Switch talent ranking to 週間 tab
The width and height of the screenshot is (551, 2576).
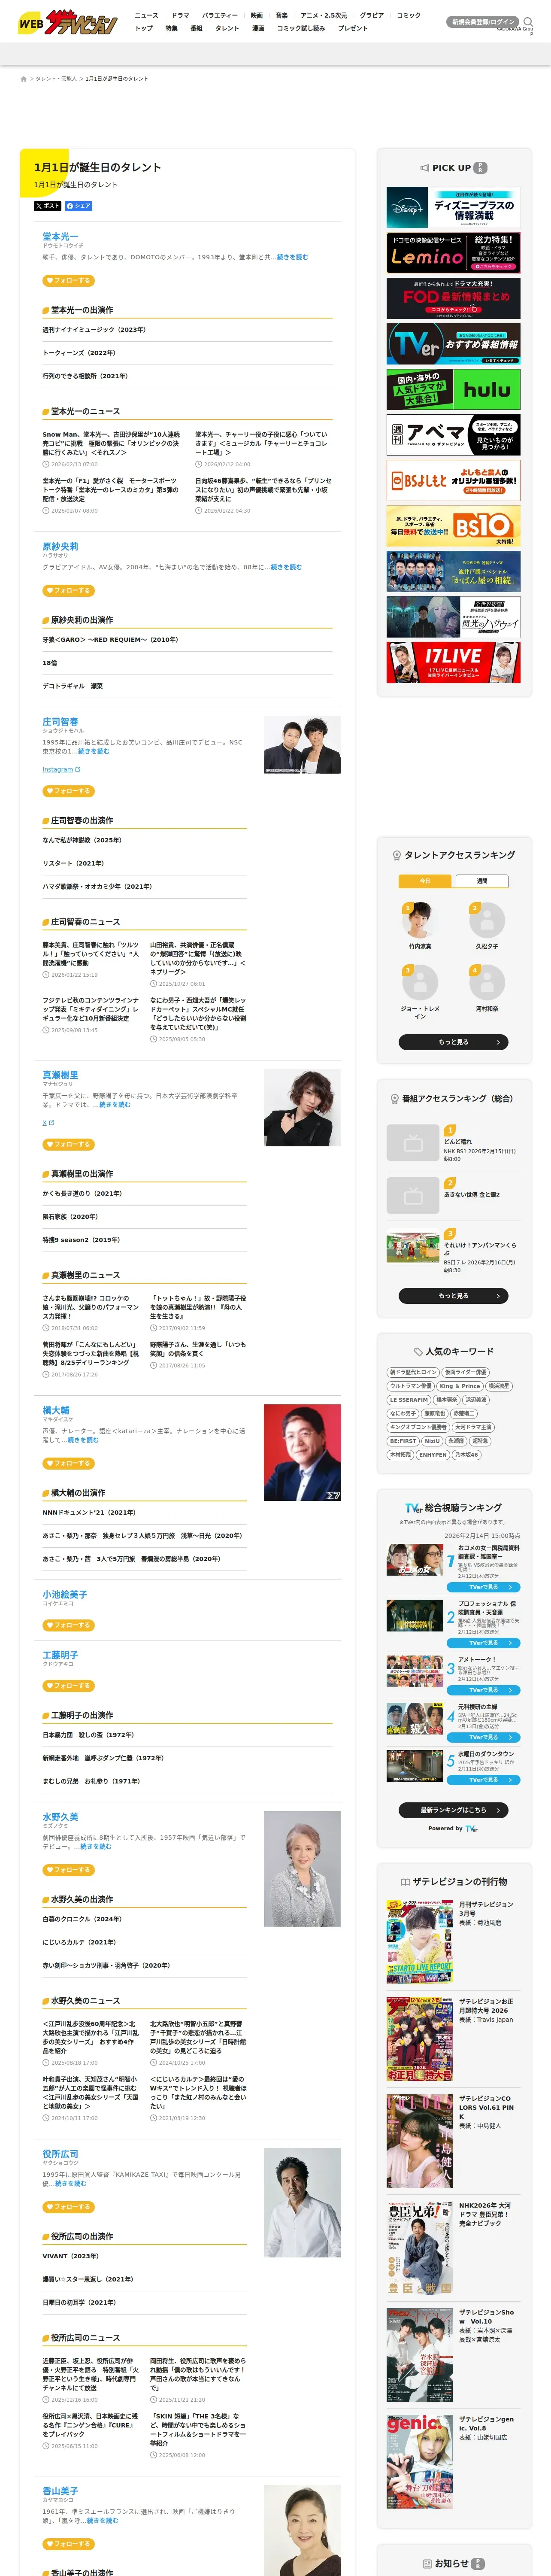(x=482, y=881)
